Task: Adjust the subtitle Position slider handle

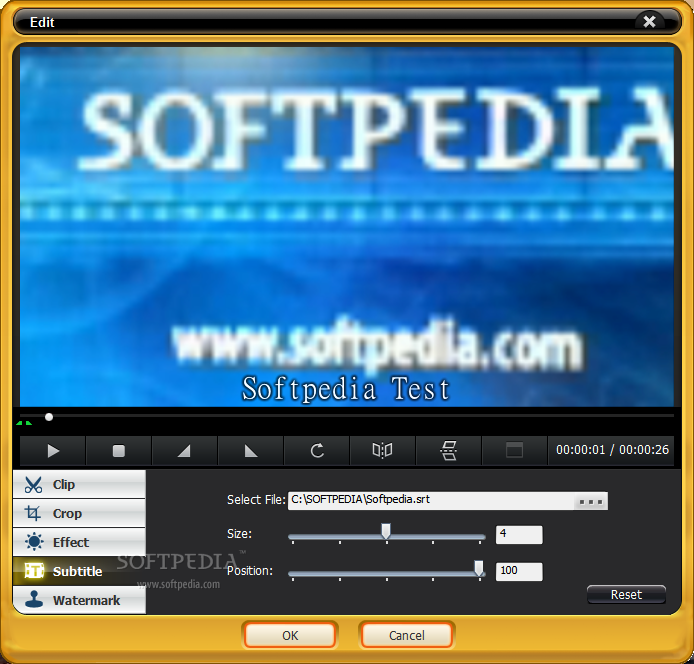Action: (479, 568)
